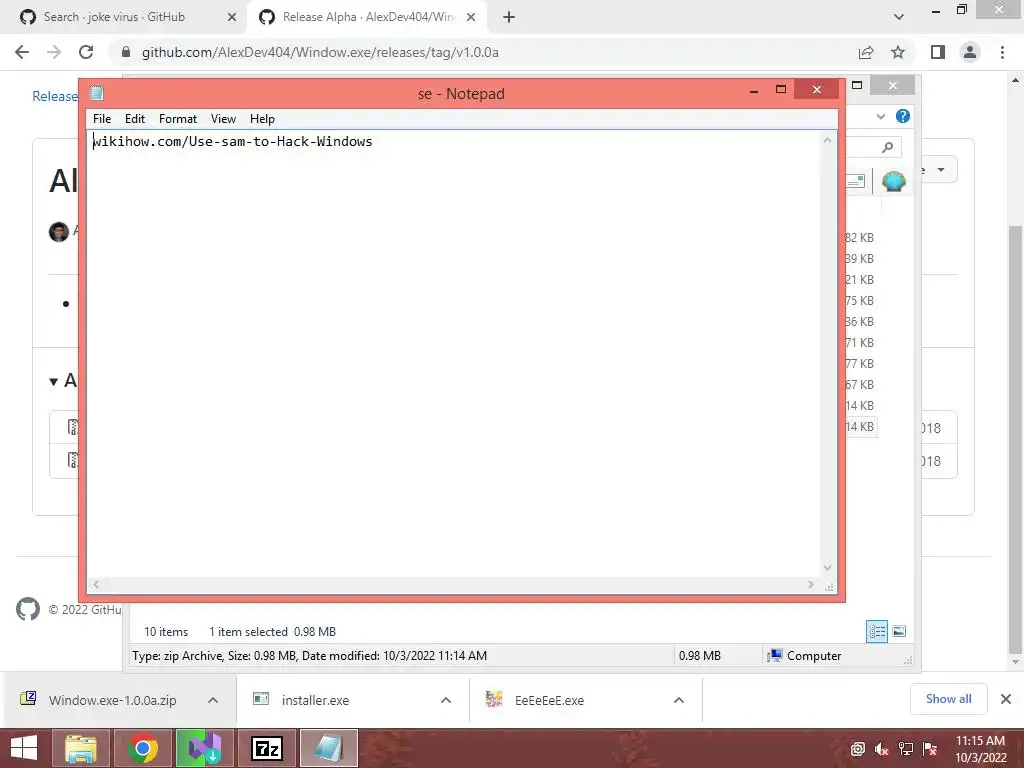This screenshot has width=1024, height=768.
Task: Click into the Notepad text area
Action: point(454,353)
